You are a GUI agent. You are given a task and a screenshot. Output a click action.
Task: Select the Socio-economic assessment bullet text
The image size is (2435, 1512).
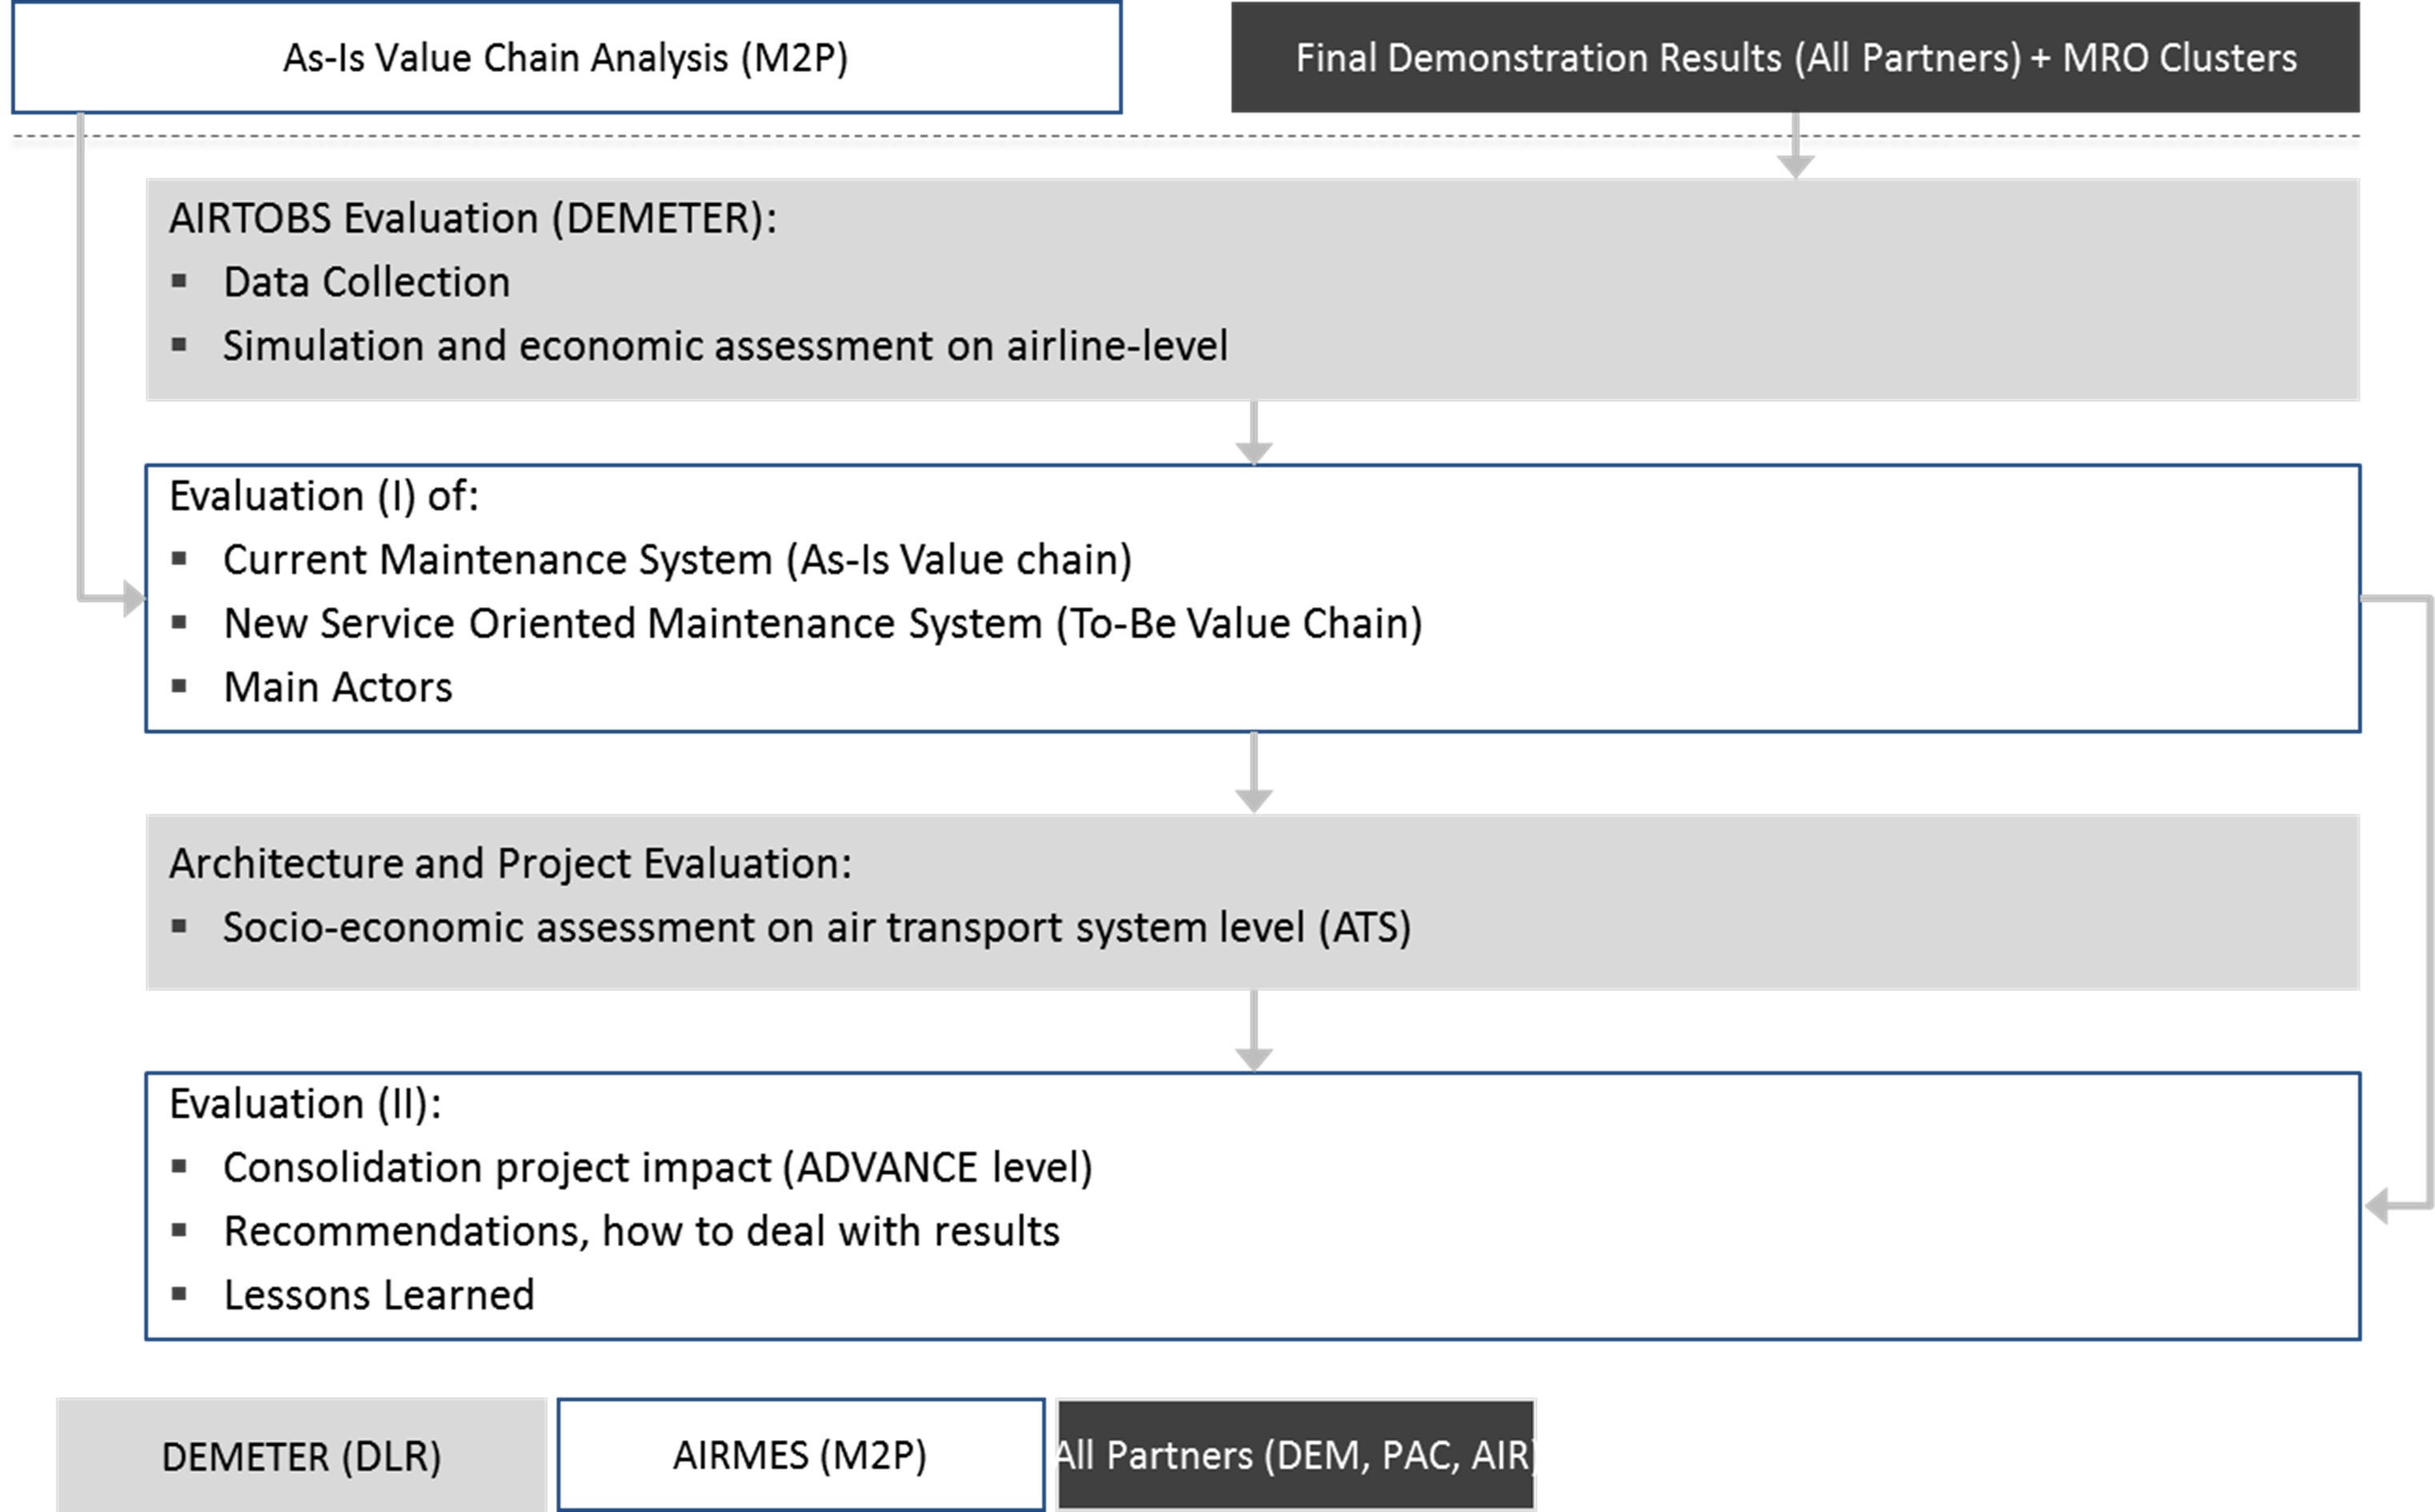[x=816, y=928]
